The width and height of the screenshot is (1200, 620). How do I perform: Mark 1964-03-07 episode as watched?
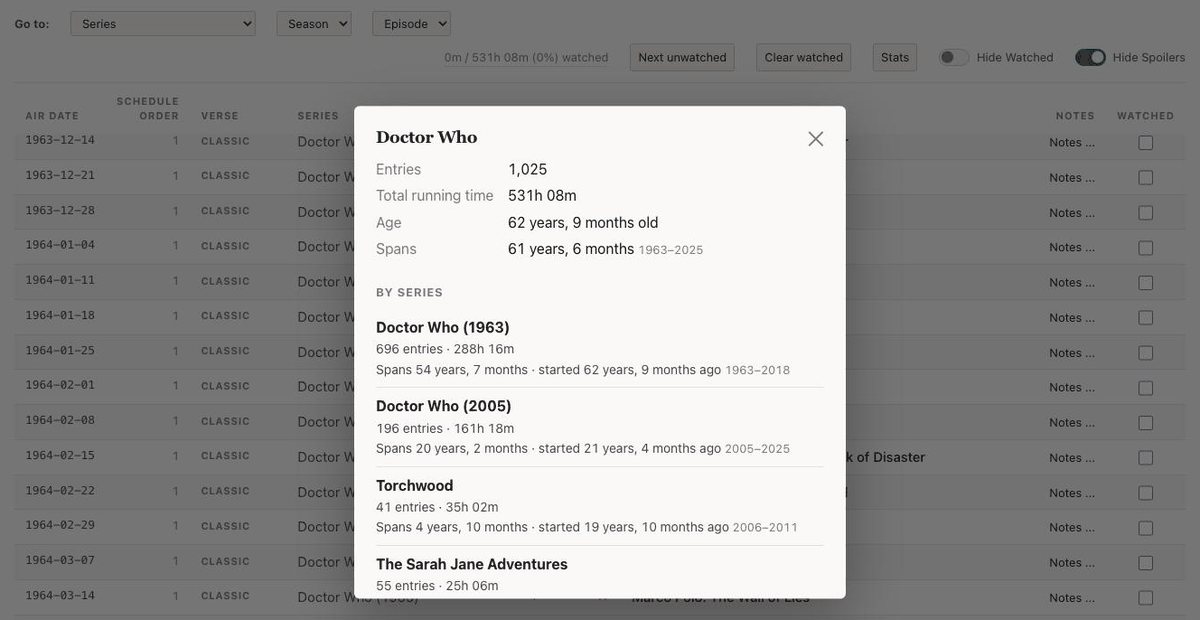point(1146,562)
